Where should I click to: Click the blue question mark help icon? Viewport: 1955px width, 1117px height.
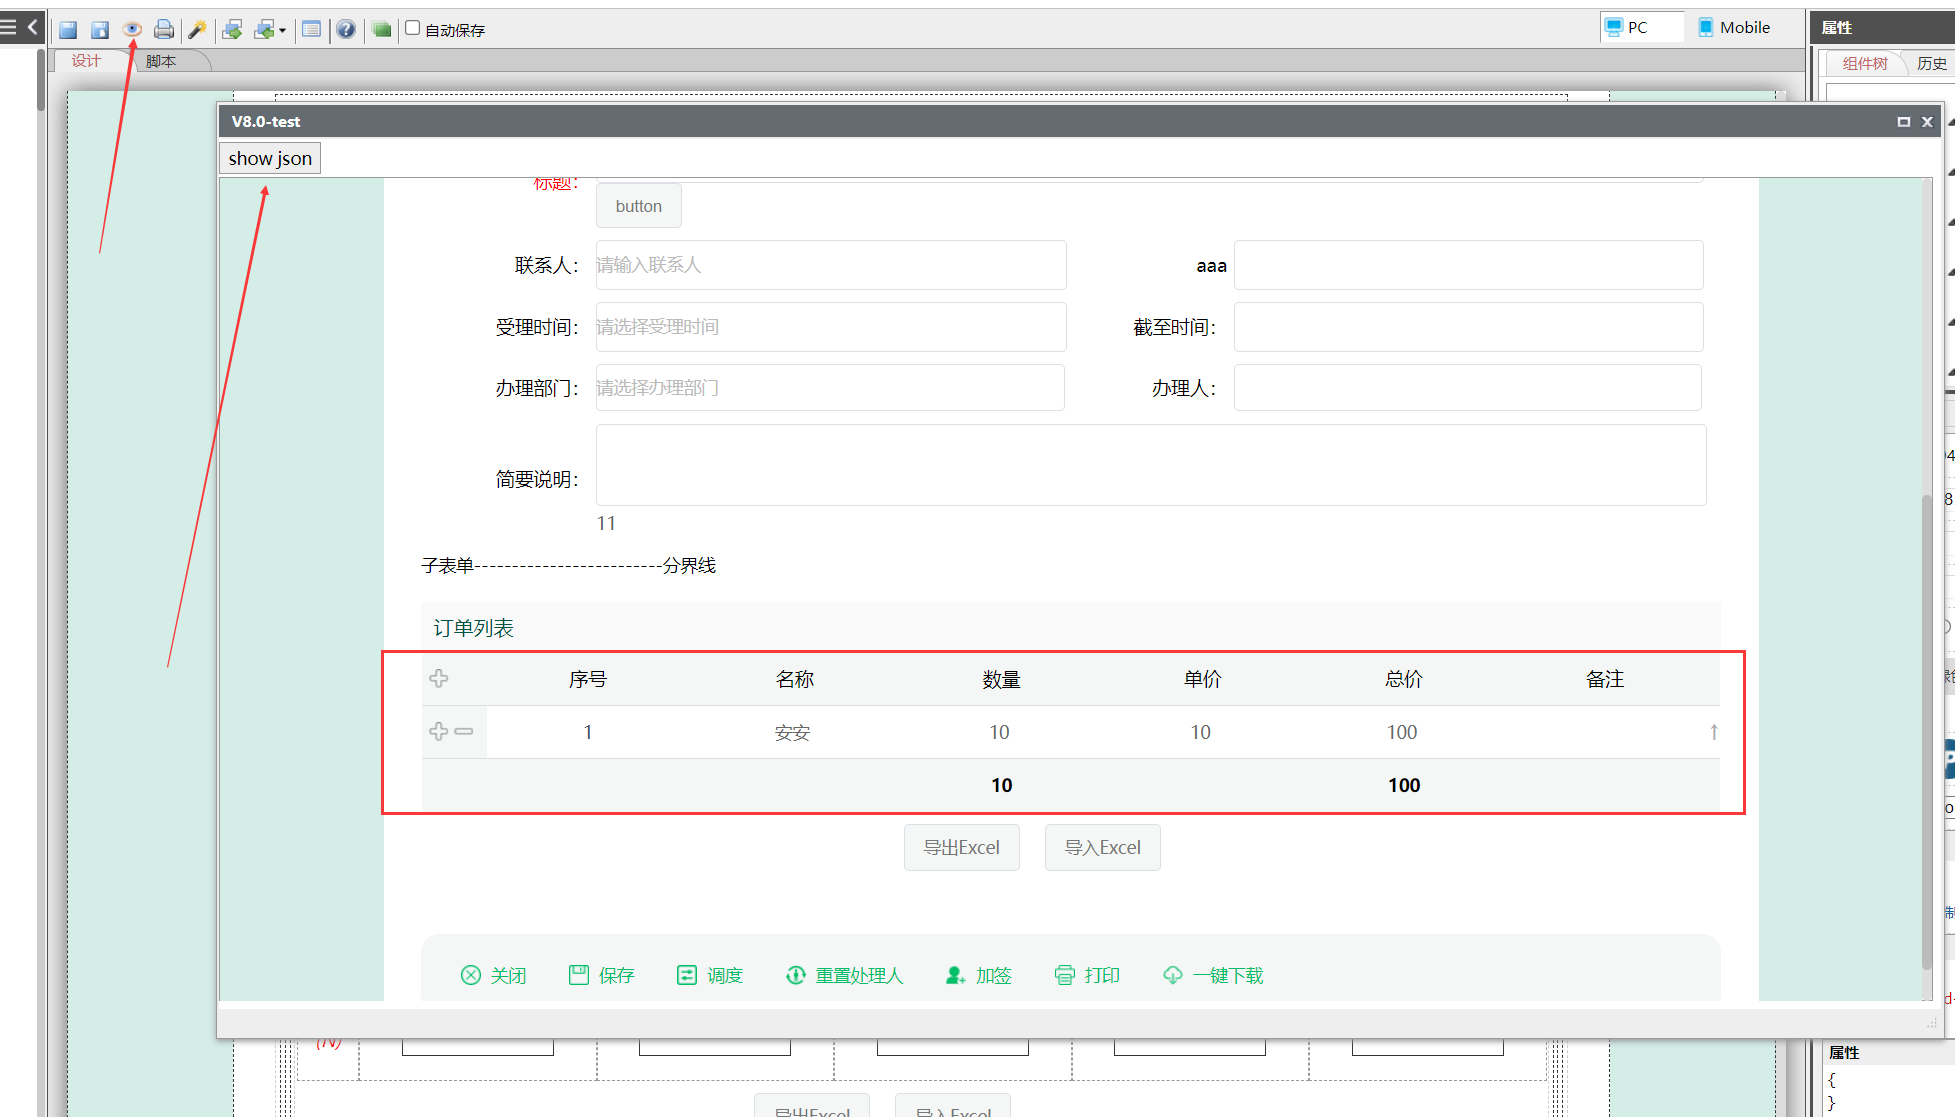click(x=346, y=30)
